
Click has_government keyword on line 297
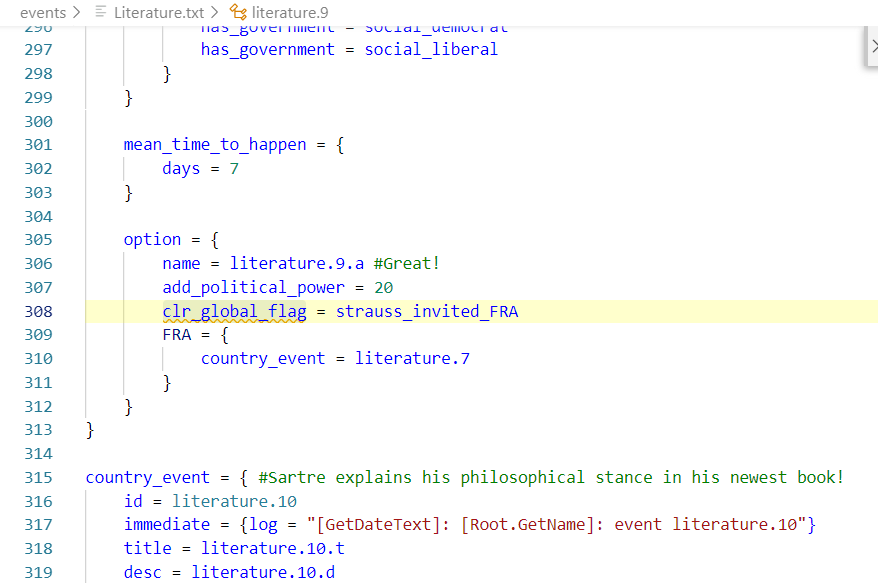click(x=268, y=49)
